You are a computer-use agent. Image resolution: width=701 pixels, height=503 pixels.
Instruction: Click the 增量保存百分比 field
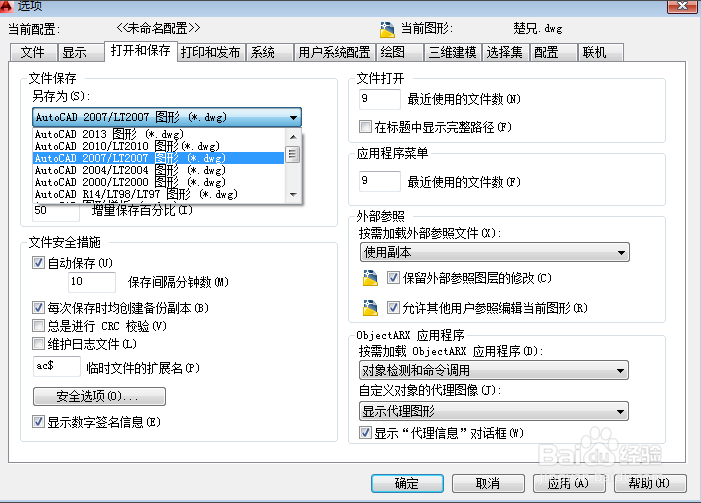[56, 211]
